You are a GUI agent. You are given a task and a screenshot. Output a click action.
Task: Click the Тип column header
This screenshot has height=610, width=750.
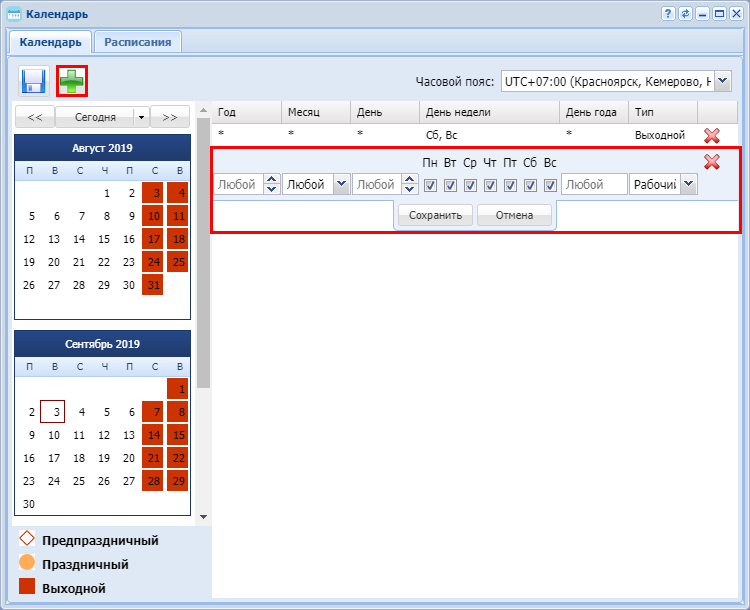663,112
